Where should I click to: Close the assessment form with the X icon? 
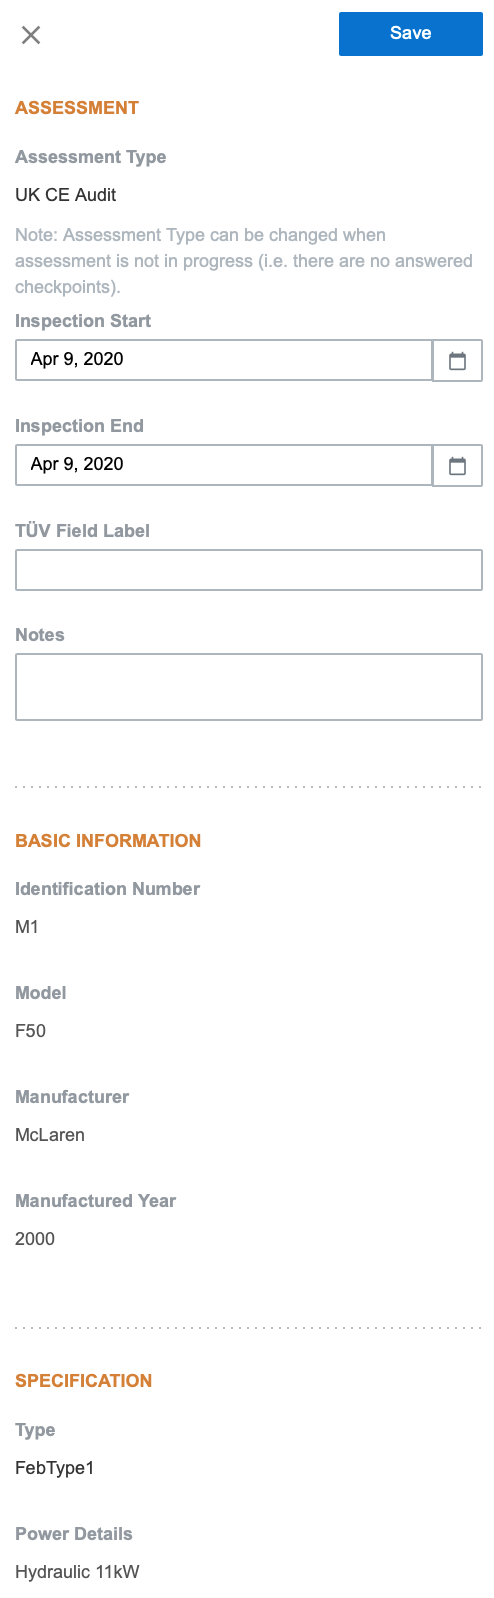pyautogui.click(x=31, y=35)
